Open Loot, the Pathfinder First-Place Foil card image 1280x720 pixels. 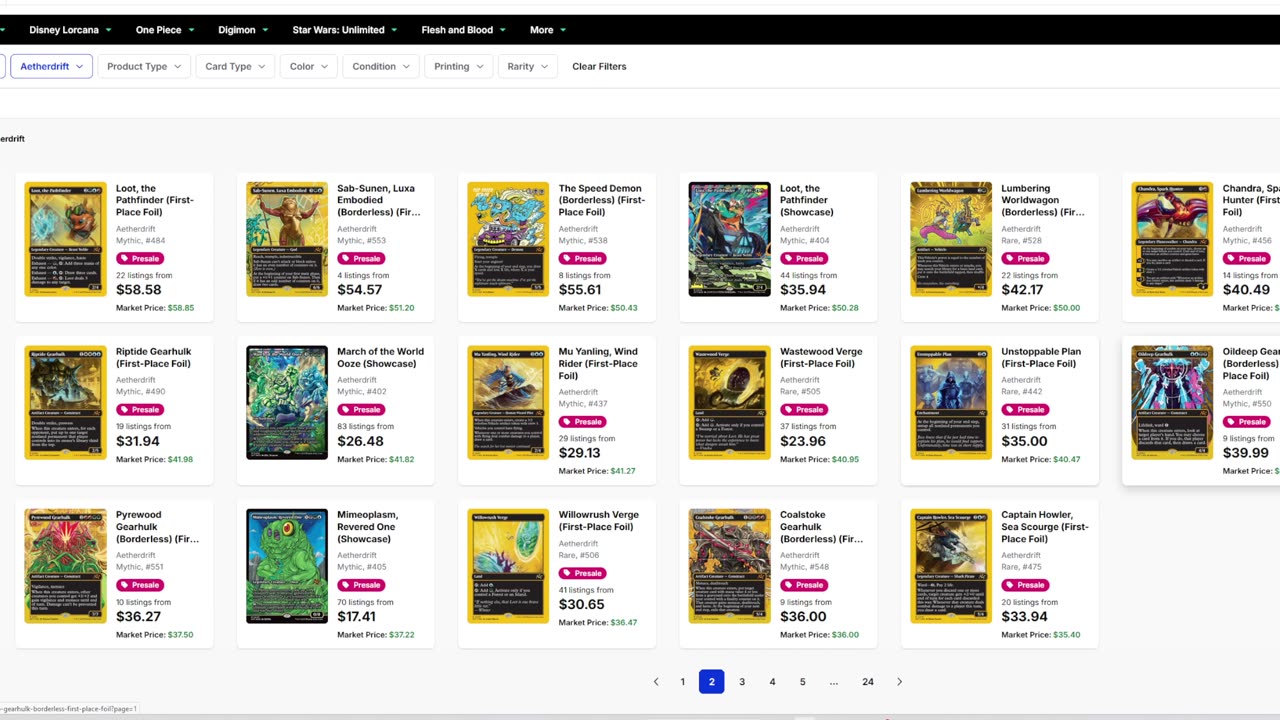click(65, 239)
